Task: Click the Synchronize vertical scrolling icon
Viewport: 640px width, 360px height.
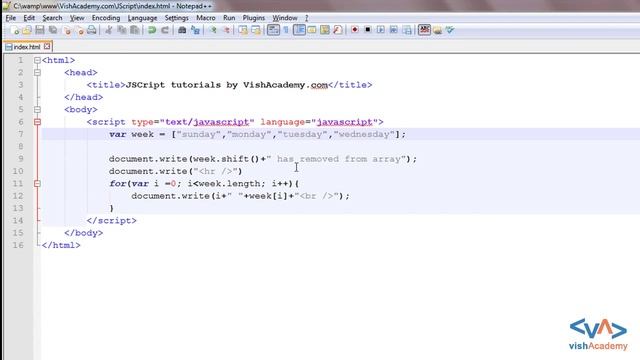Action: point(243,30)
